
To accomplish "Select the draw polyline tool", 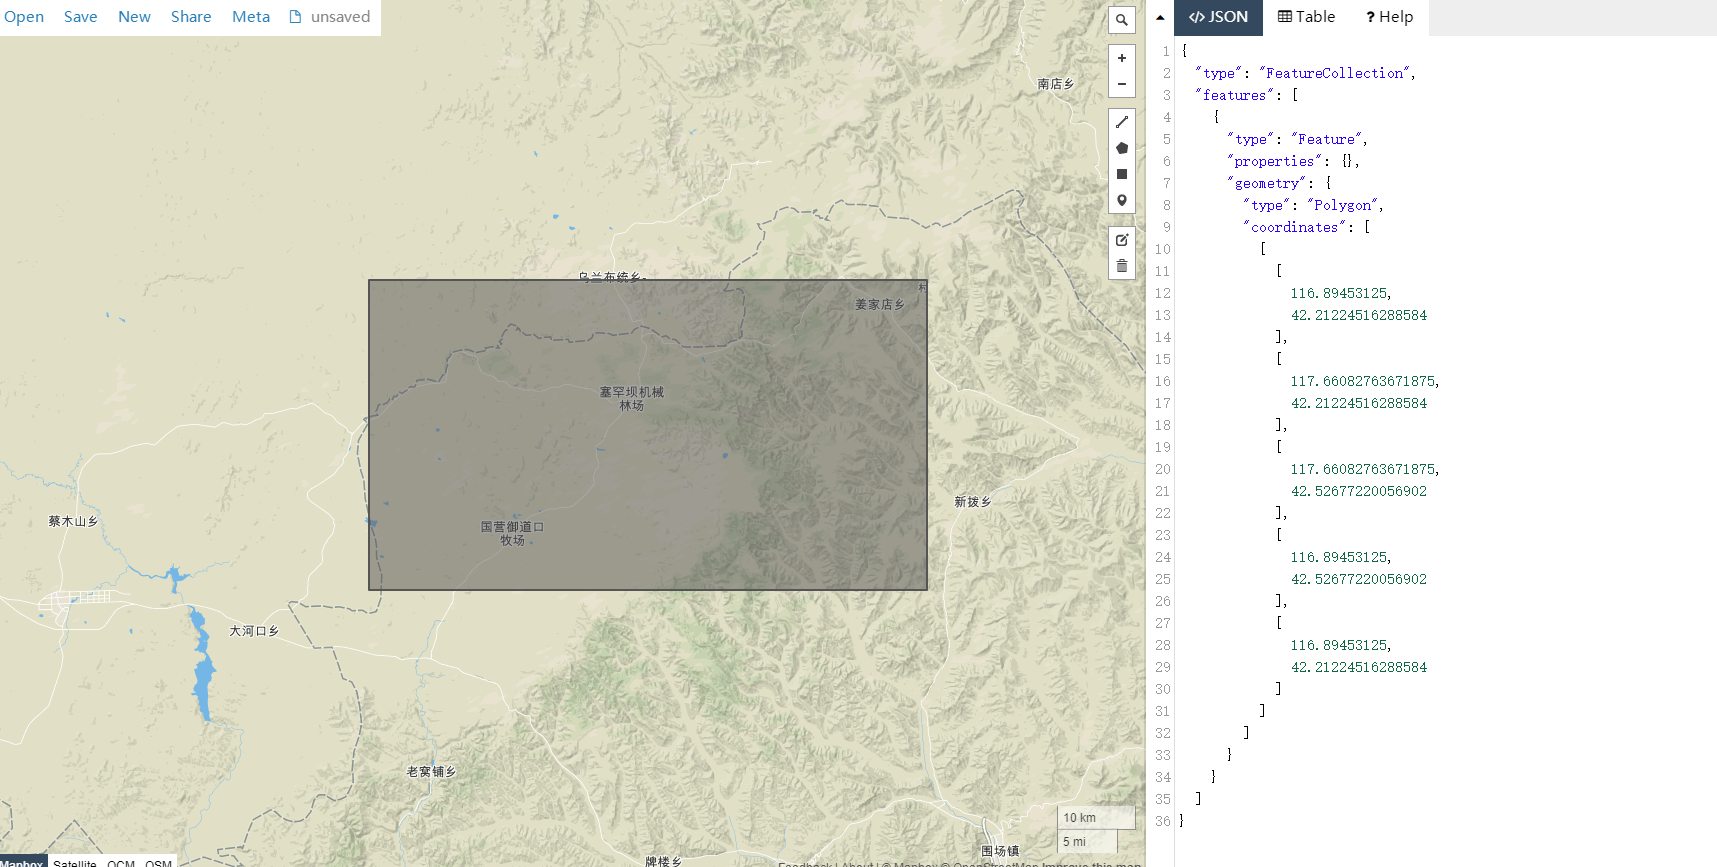I will point(1122,122).
